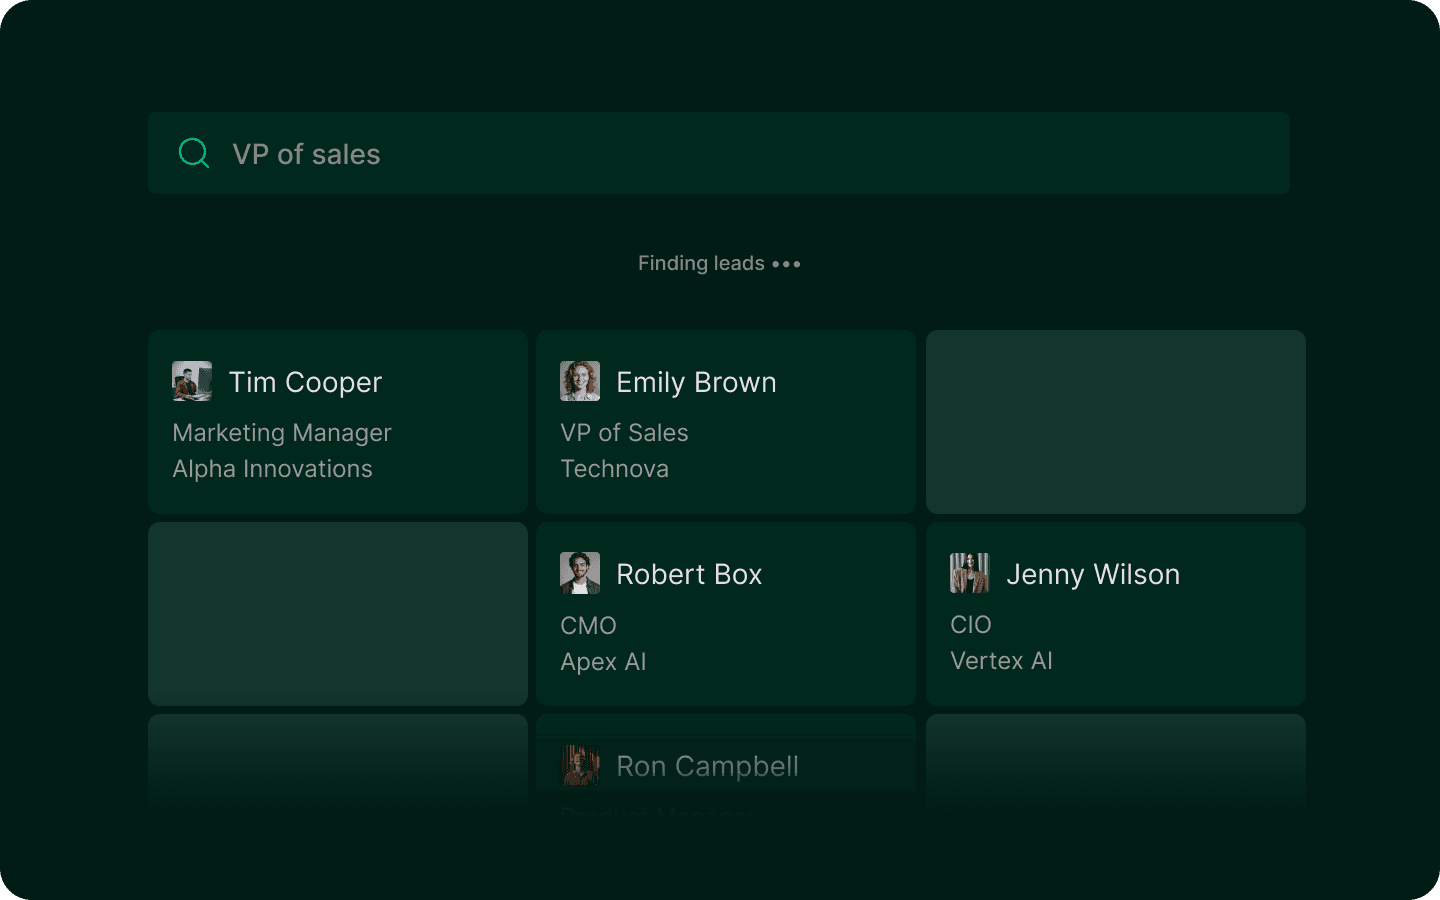
Task: Click the 'VP of Sales' title under Emily Brown
Action: [x=624, y=433]
